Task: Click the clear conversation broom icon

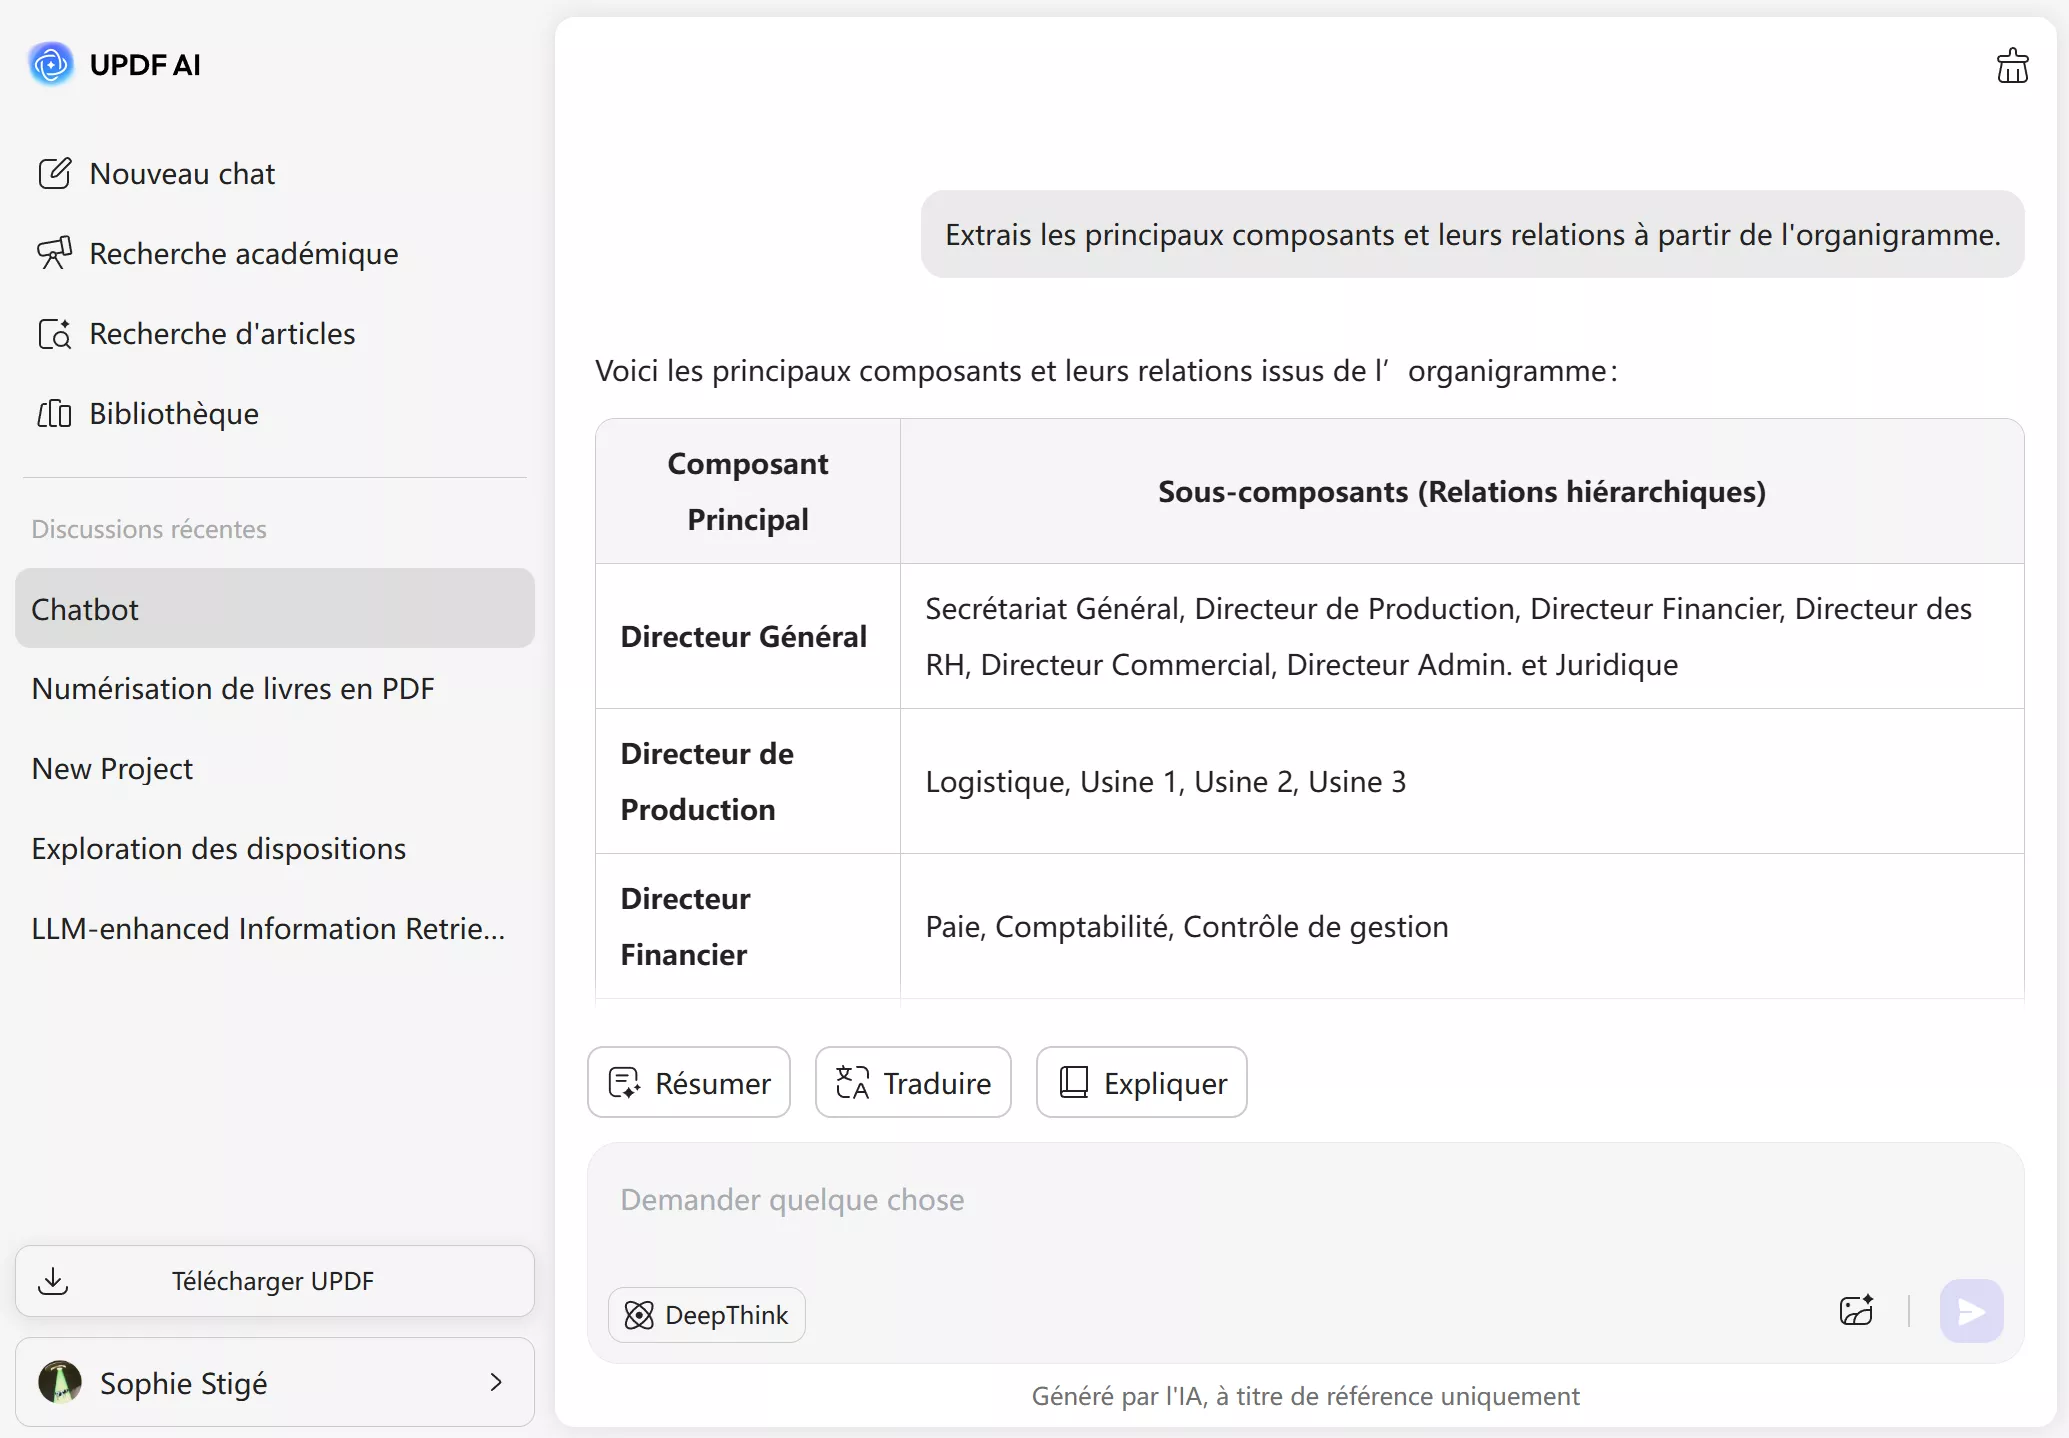Action: 2012,66
